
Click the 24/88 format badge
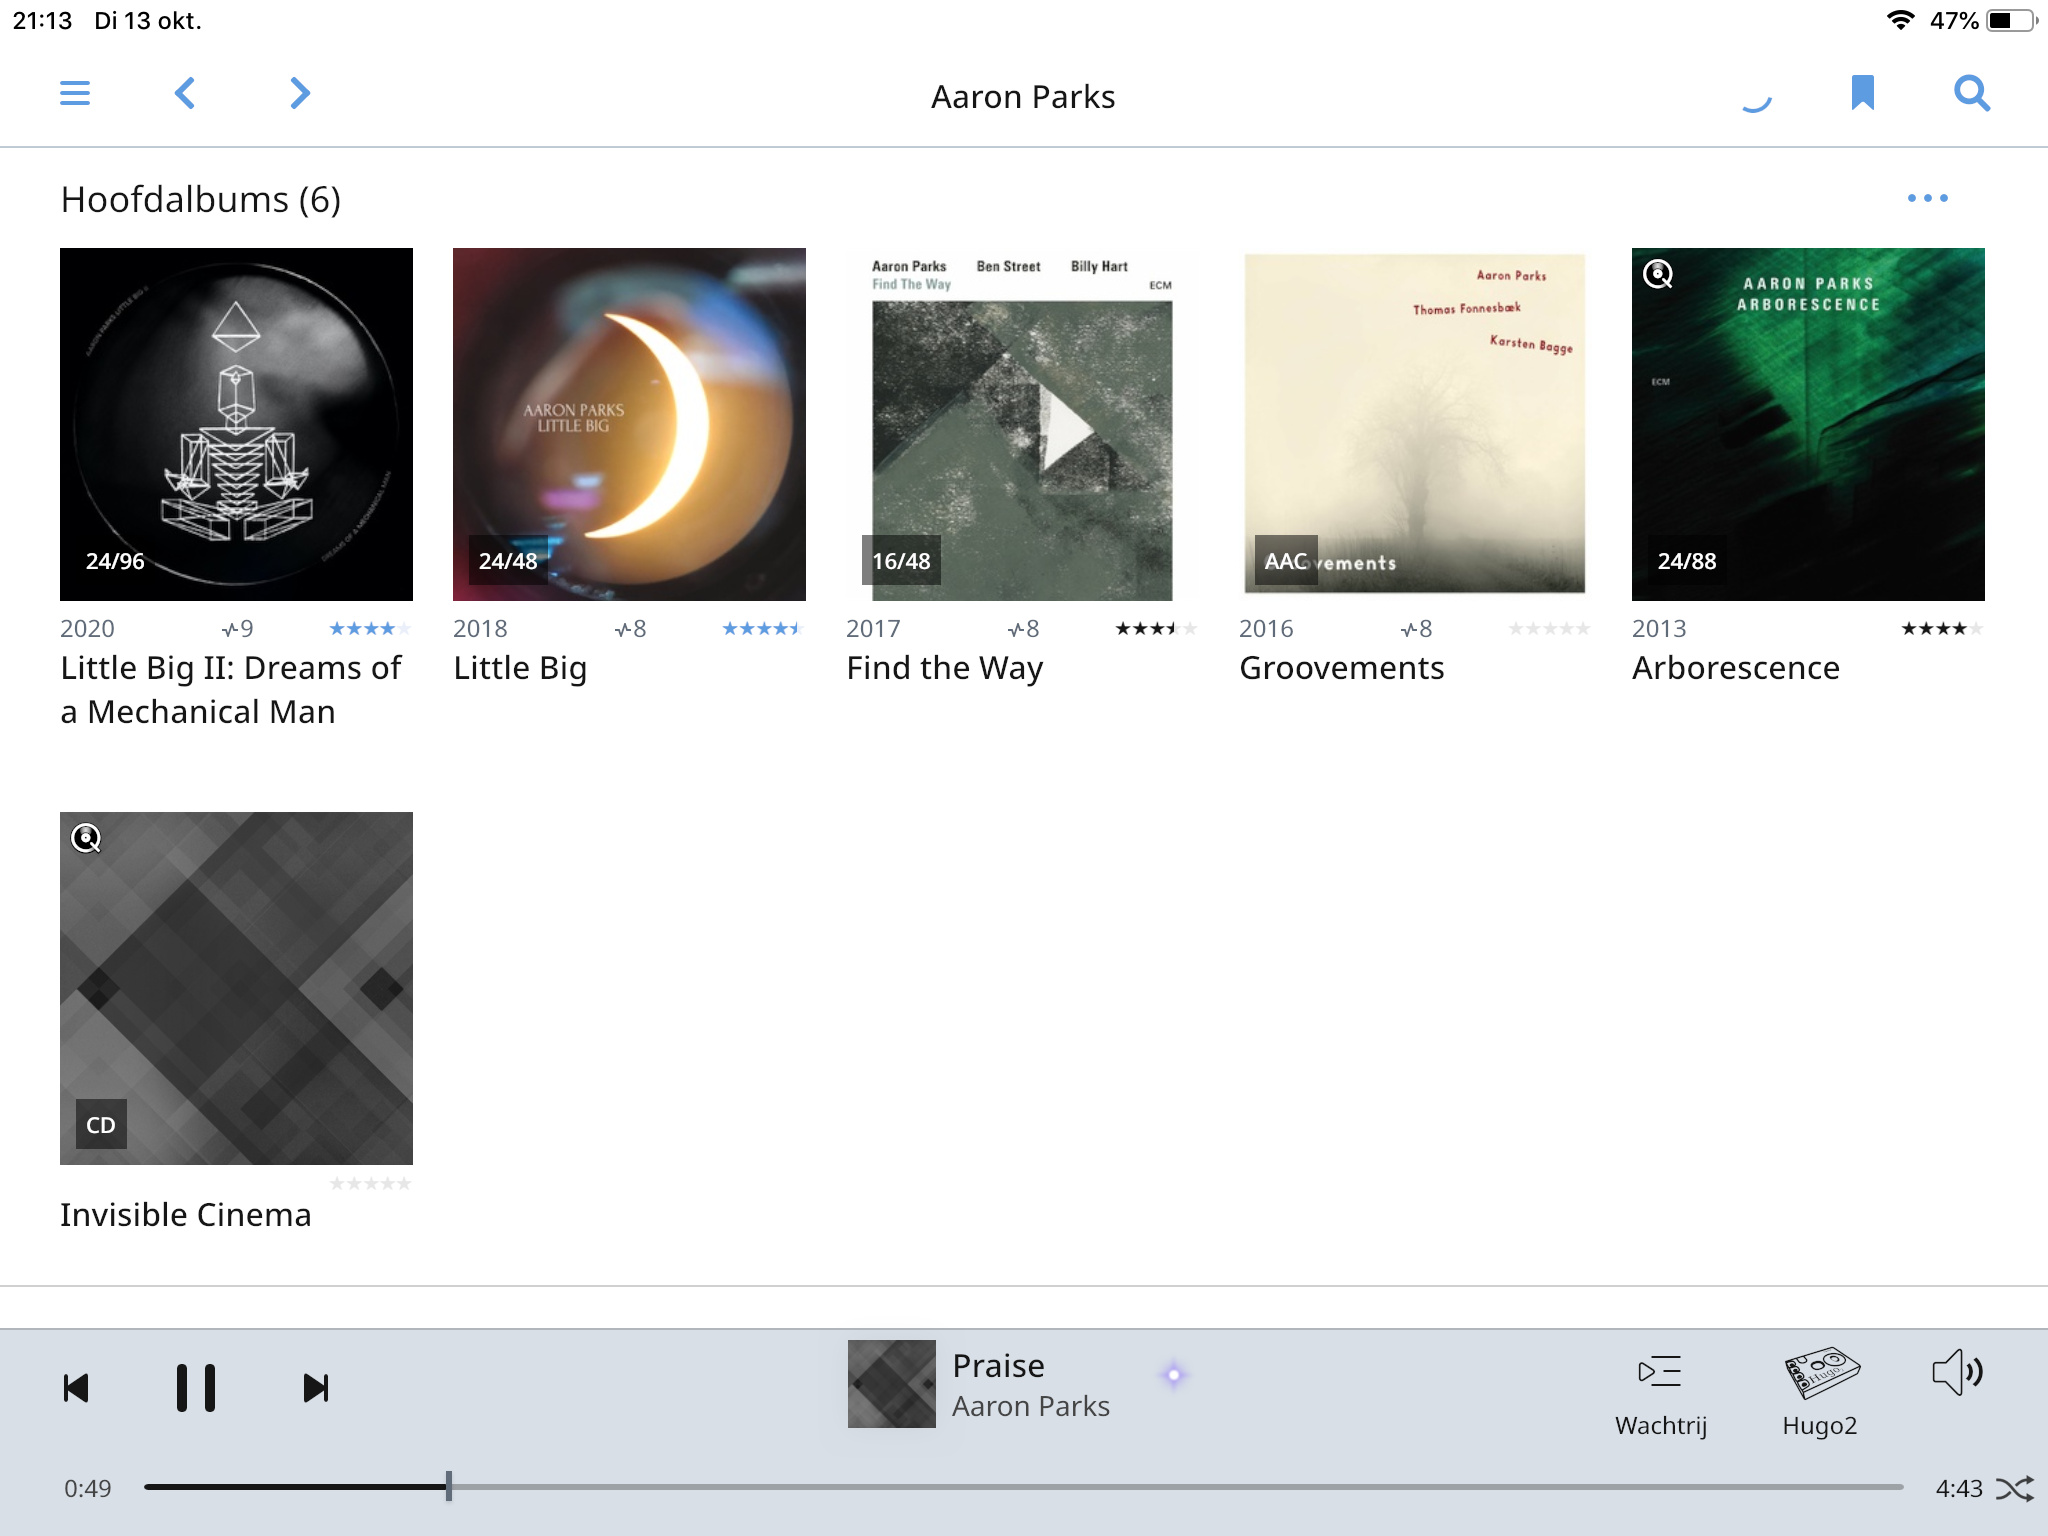1687,561
